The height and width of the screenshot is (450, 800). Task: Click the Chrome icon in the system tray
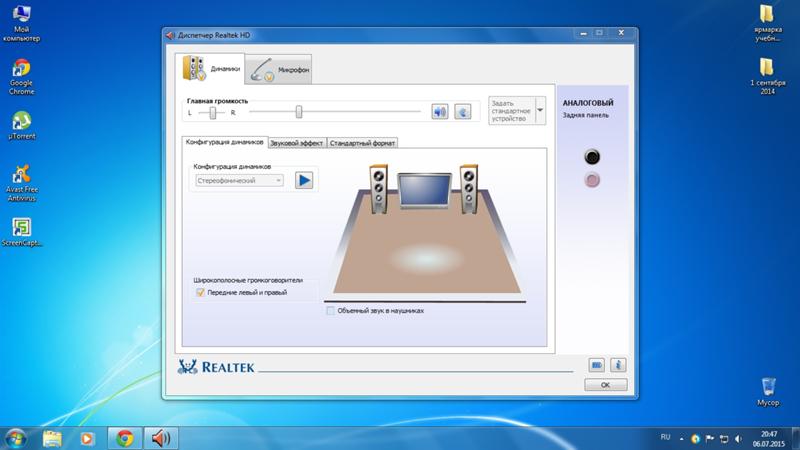point(695,439)
